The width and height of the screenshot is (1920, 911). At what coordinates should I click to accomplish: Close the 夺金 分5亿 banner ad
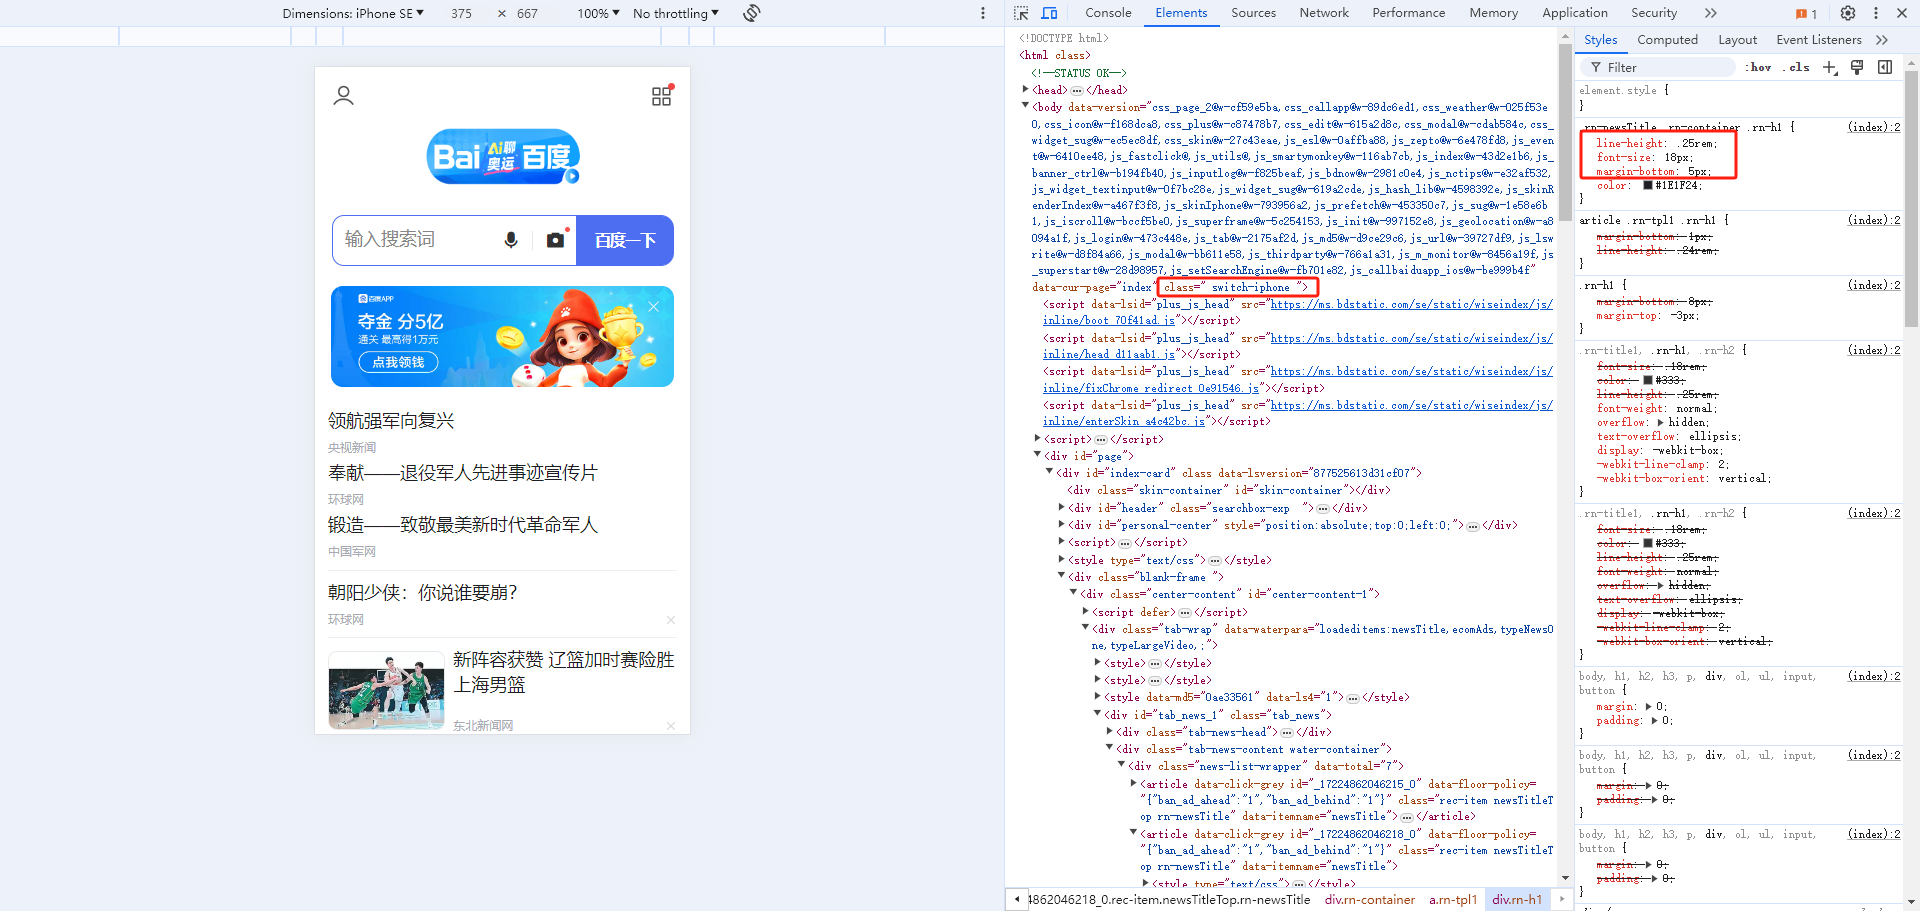[x=654, y=306]
